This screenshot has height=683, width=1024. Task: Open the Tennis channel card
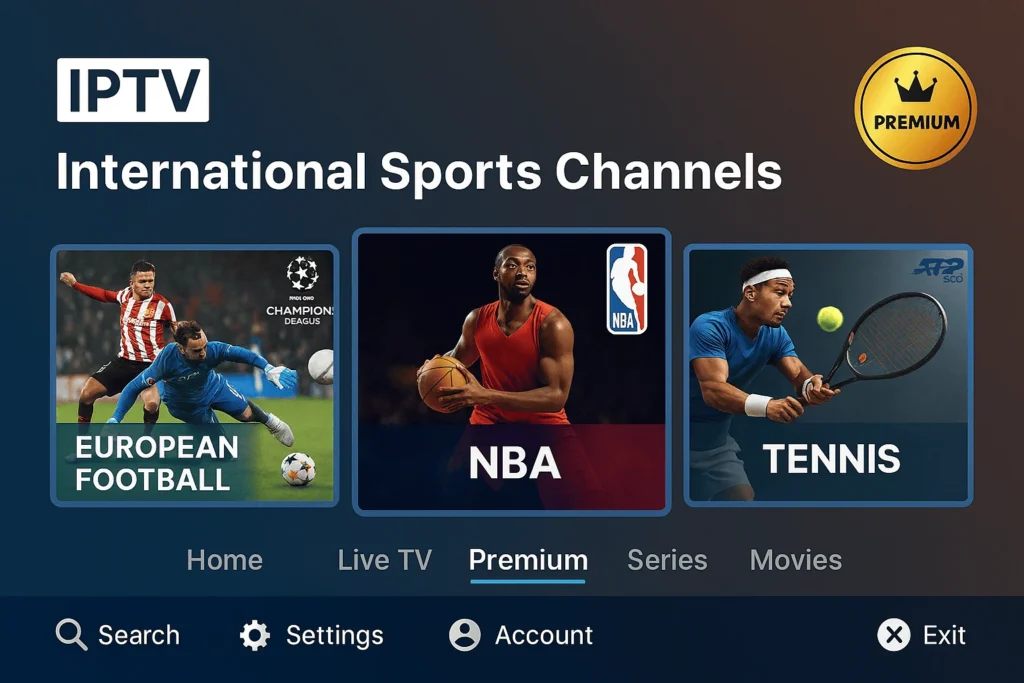coord(828,375)
